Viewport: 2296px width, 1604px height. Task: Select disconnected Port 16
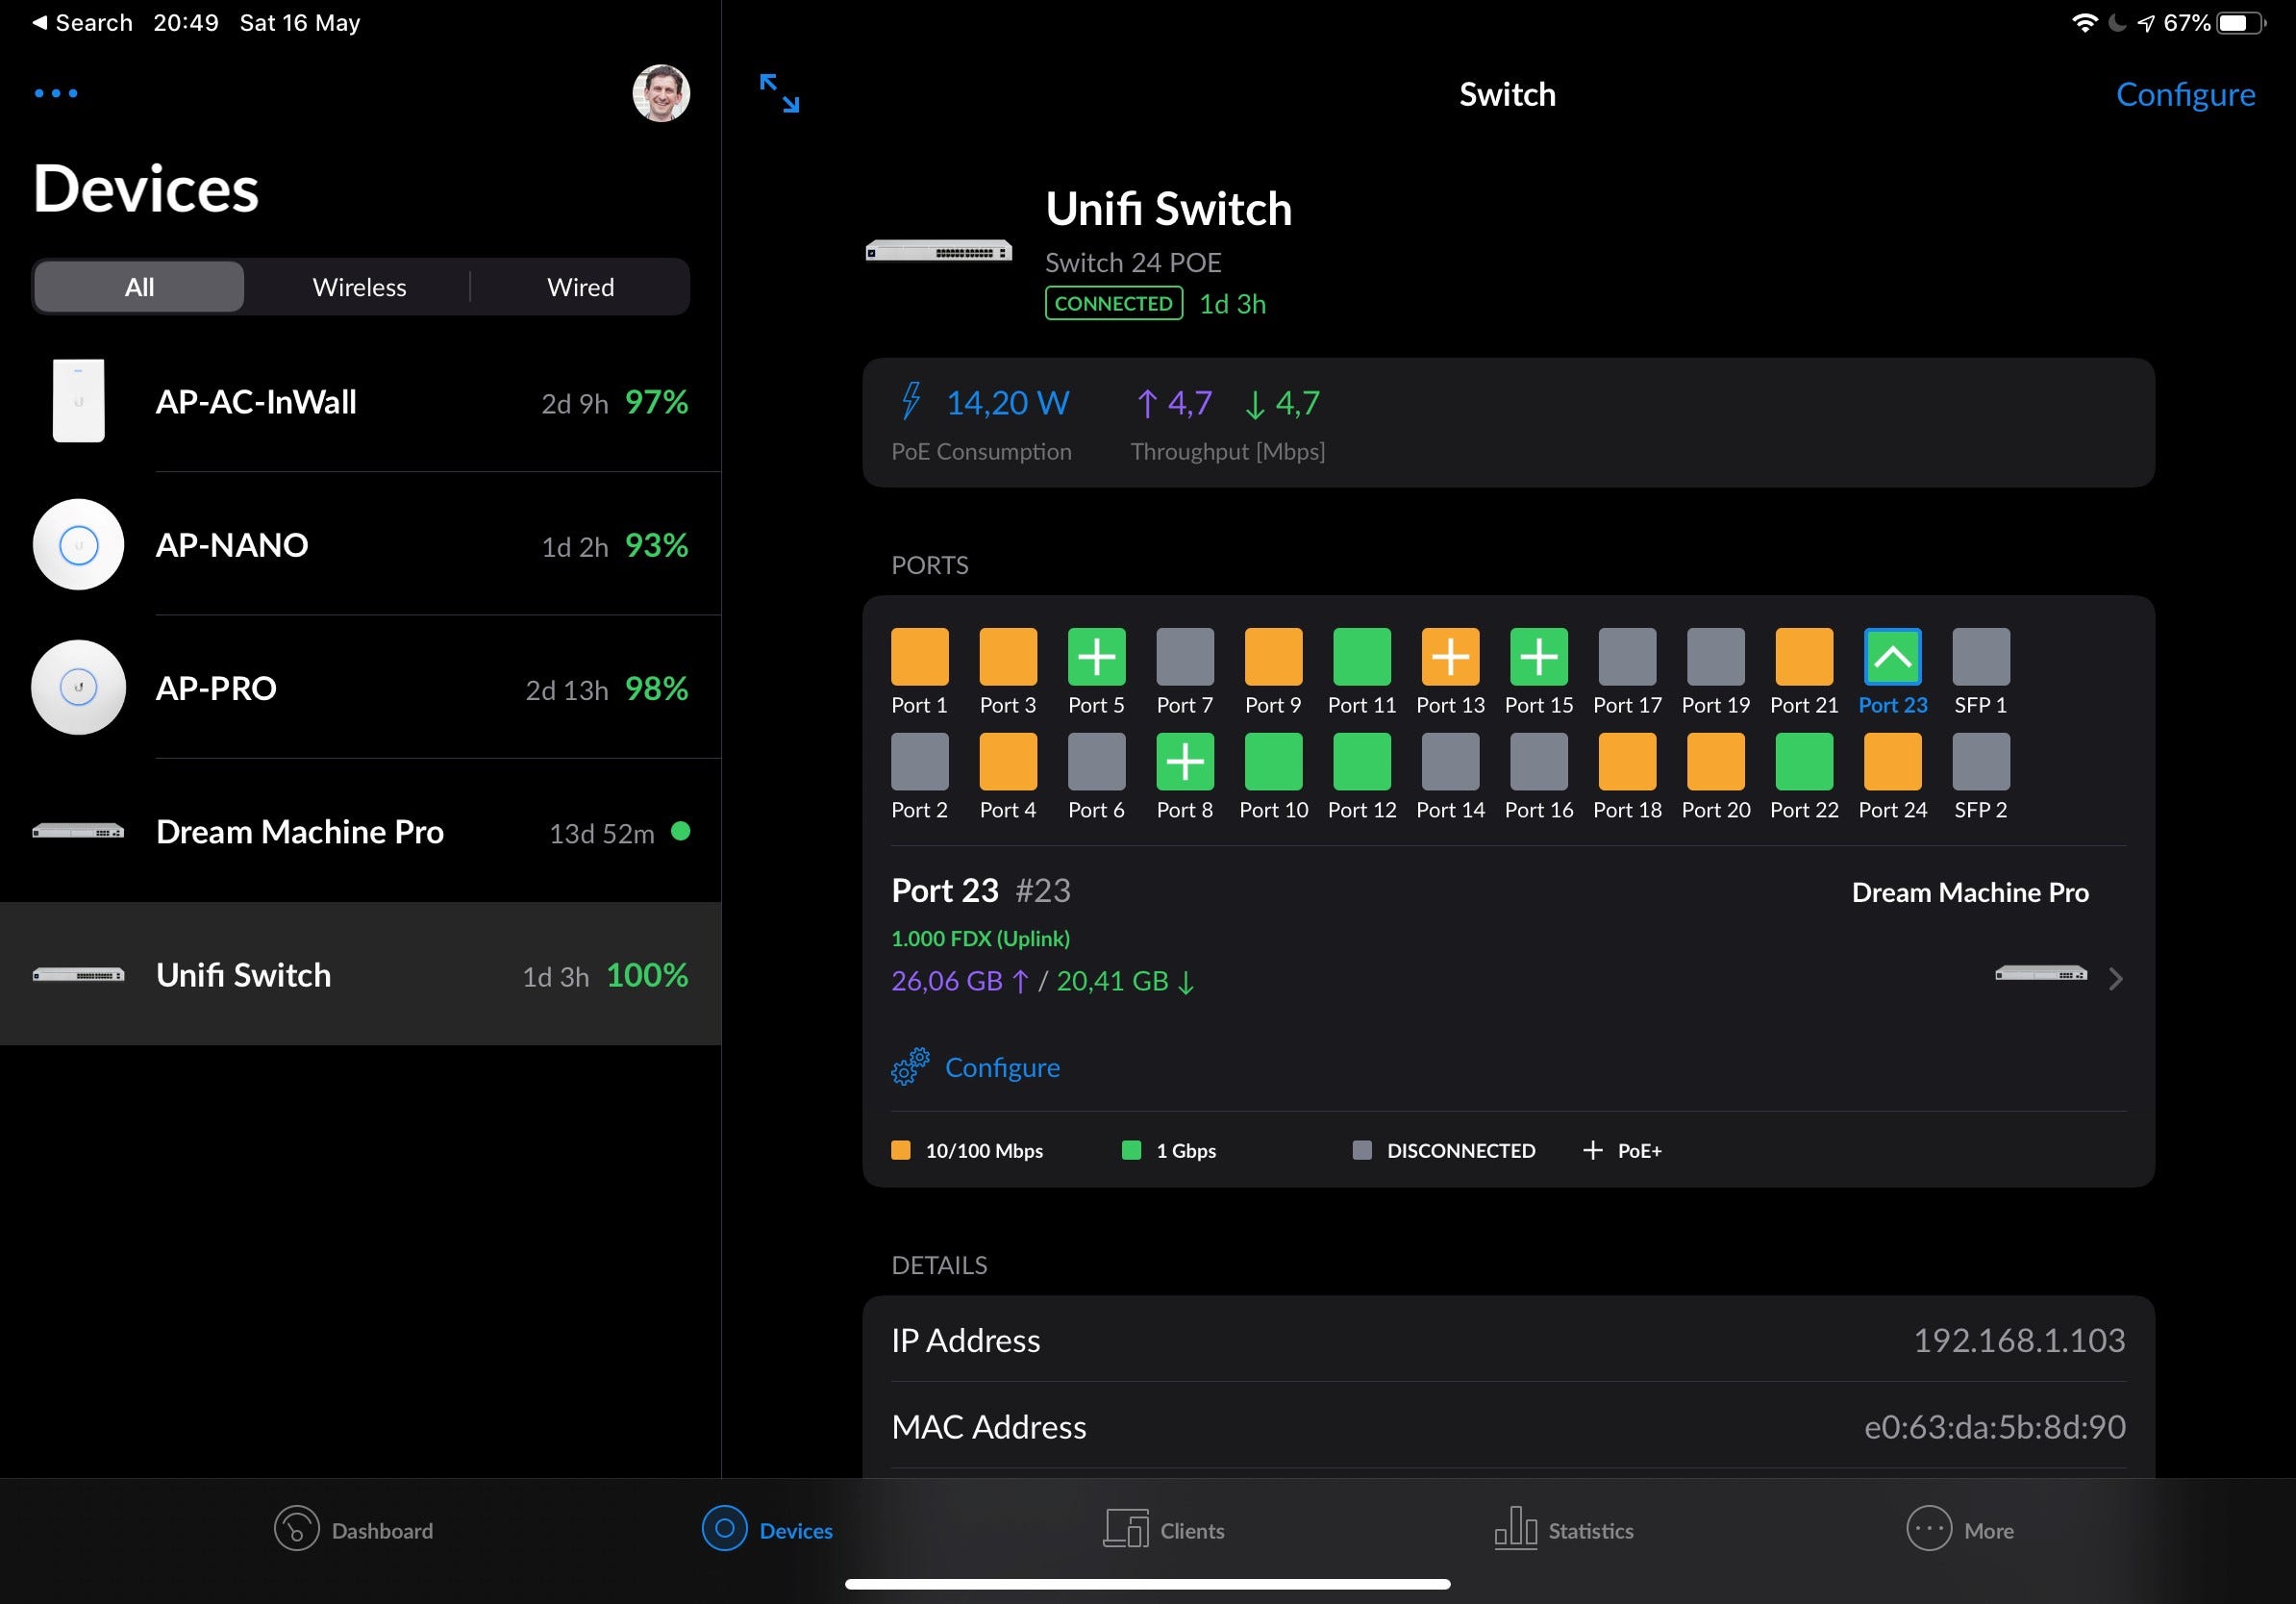pos(1539,762)
